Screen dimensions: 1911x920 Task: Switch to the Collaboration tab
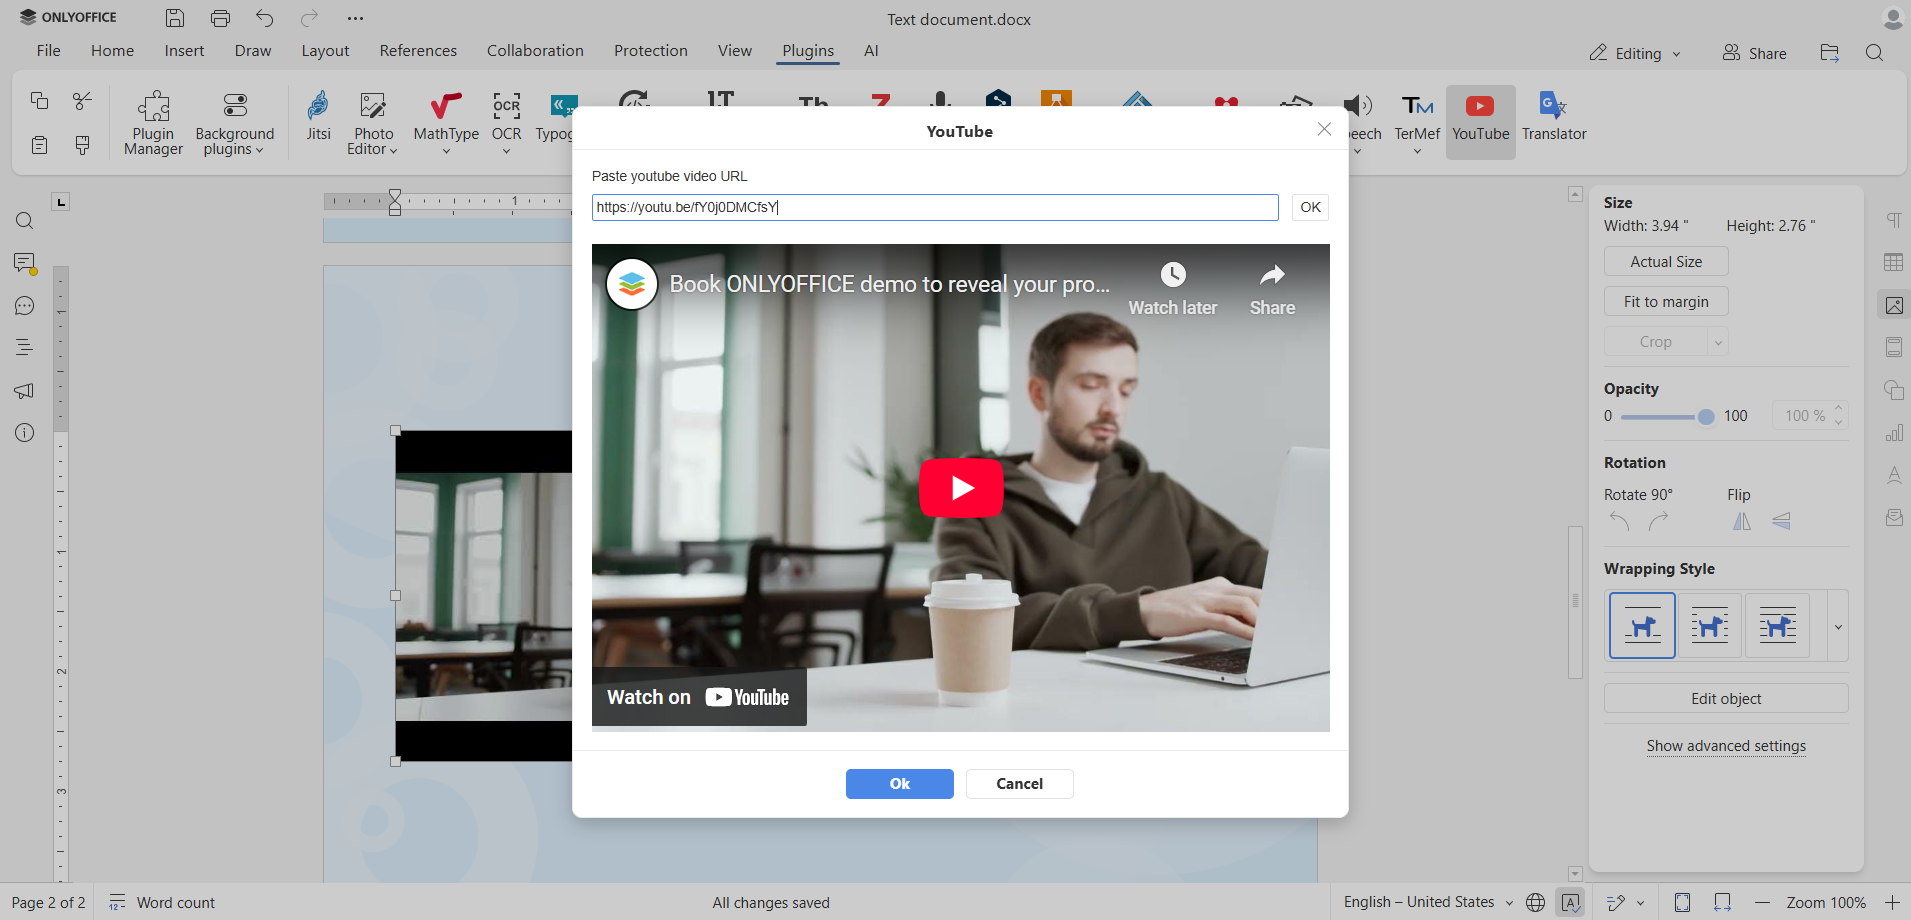pyautogui.click(x=535, y=50)
